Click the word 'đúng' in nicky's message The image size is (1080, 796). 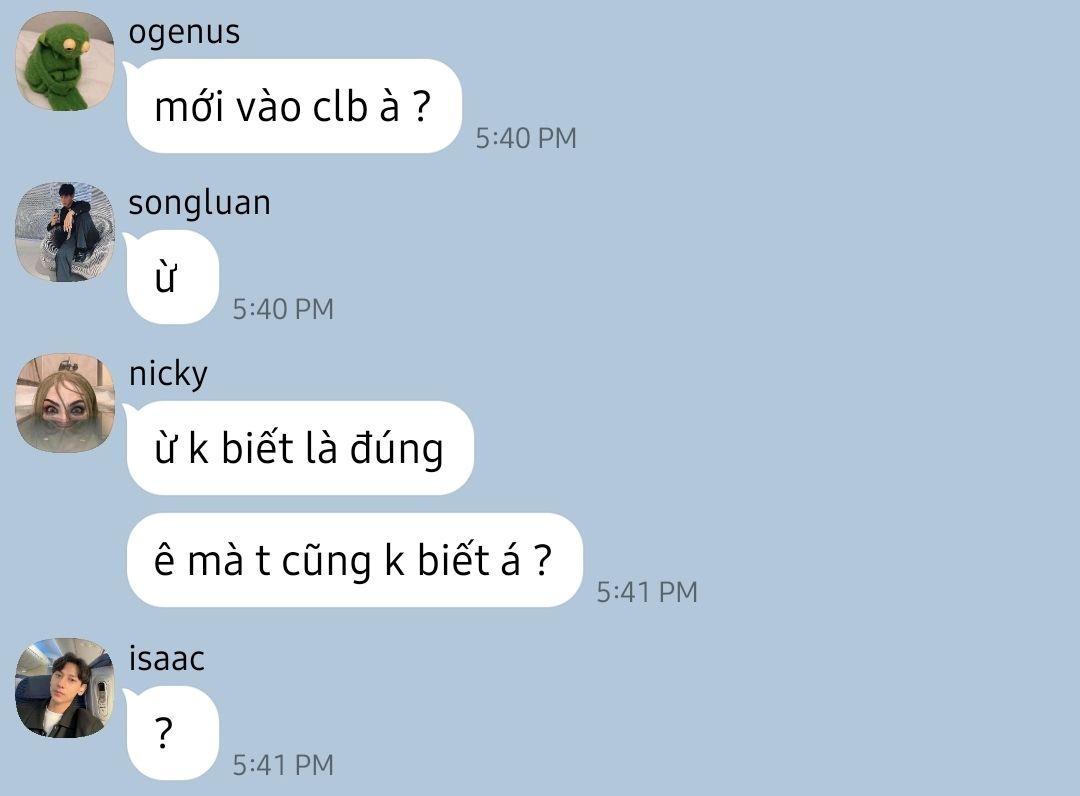(397, 450)
